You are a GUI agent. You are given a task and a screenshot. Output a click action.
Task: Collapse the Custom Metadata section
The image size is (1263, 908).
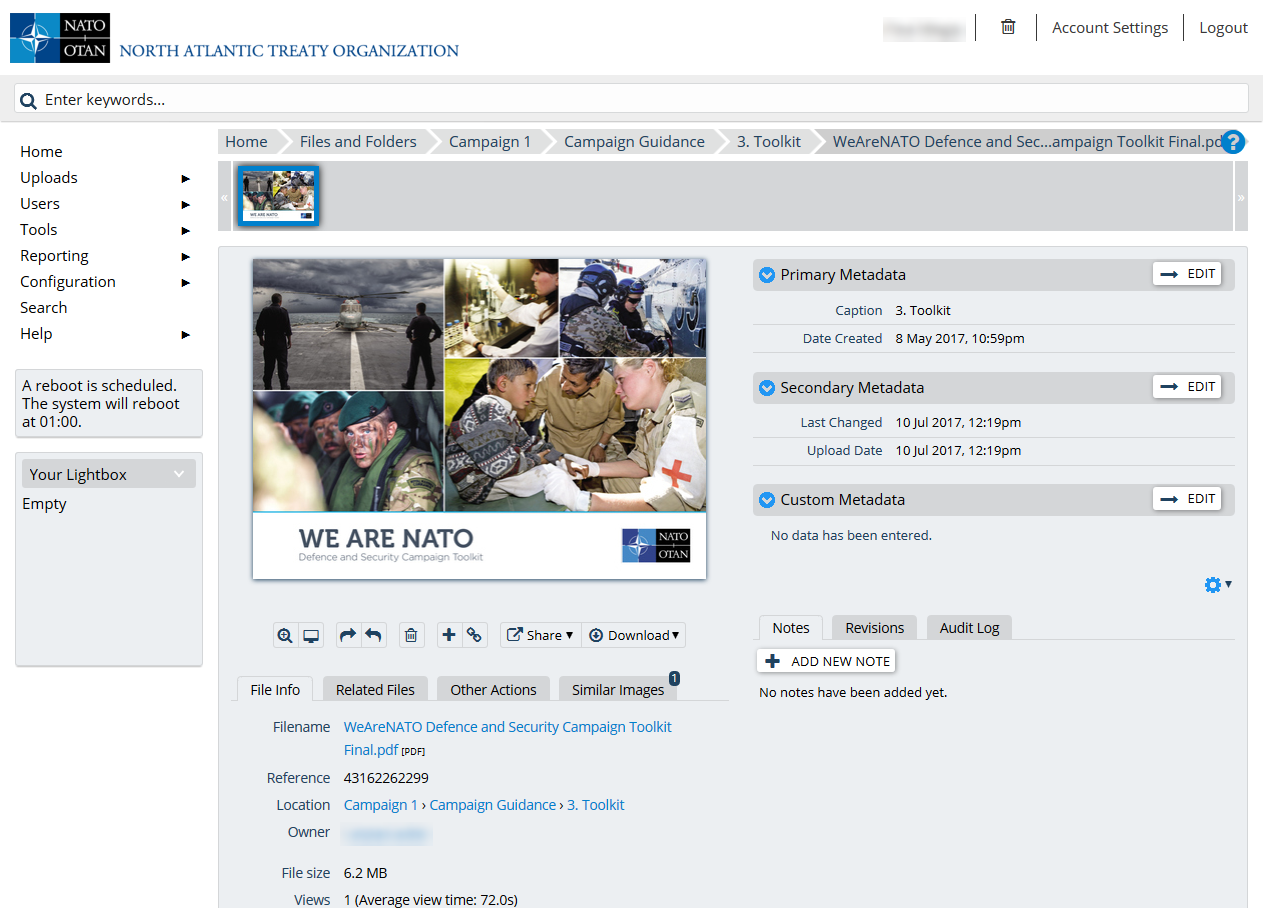click(x=767, y=500)
